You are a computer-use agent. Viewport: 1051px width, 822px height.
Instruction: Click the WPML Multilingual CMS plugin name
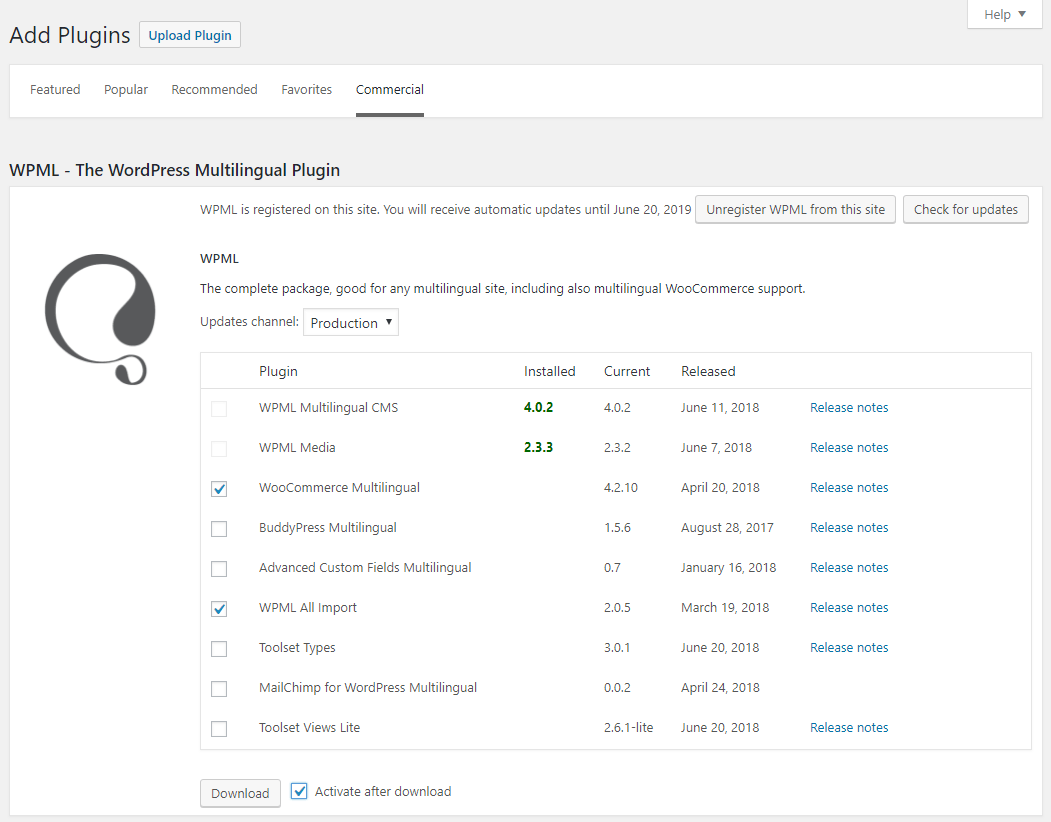(x=328, y=408)
